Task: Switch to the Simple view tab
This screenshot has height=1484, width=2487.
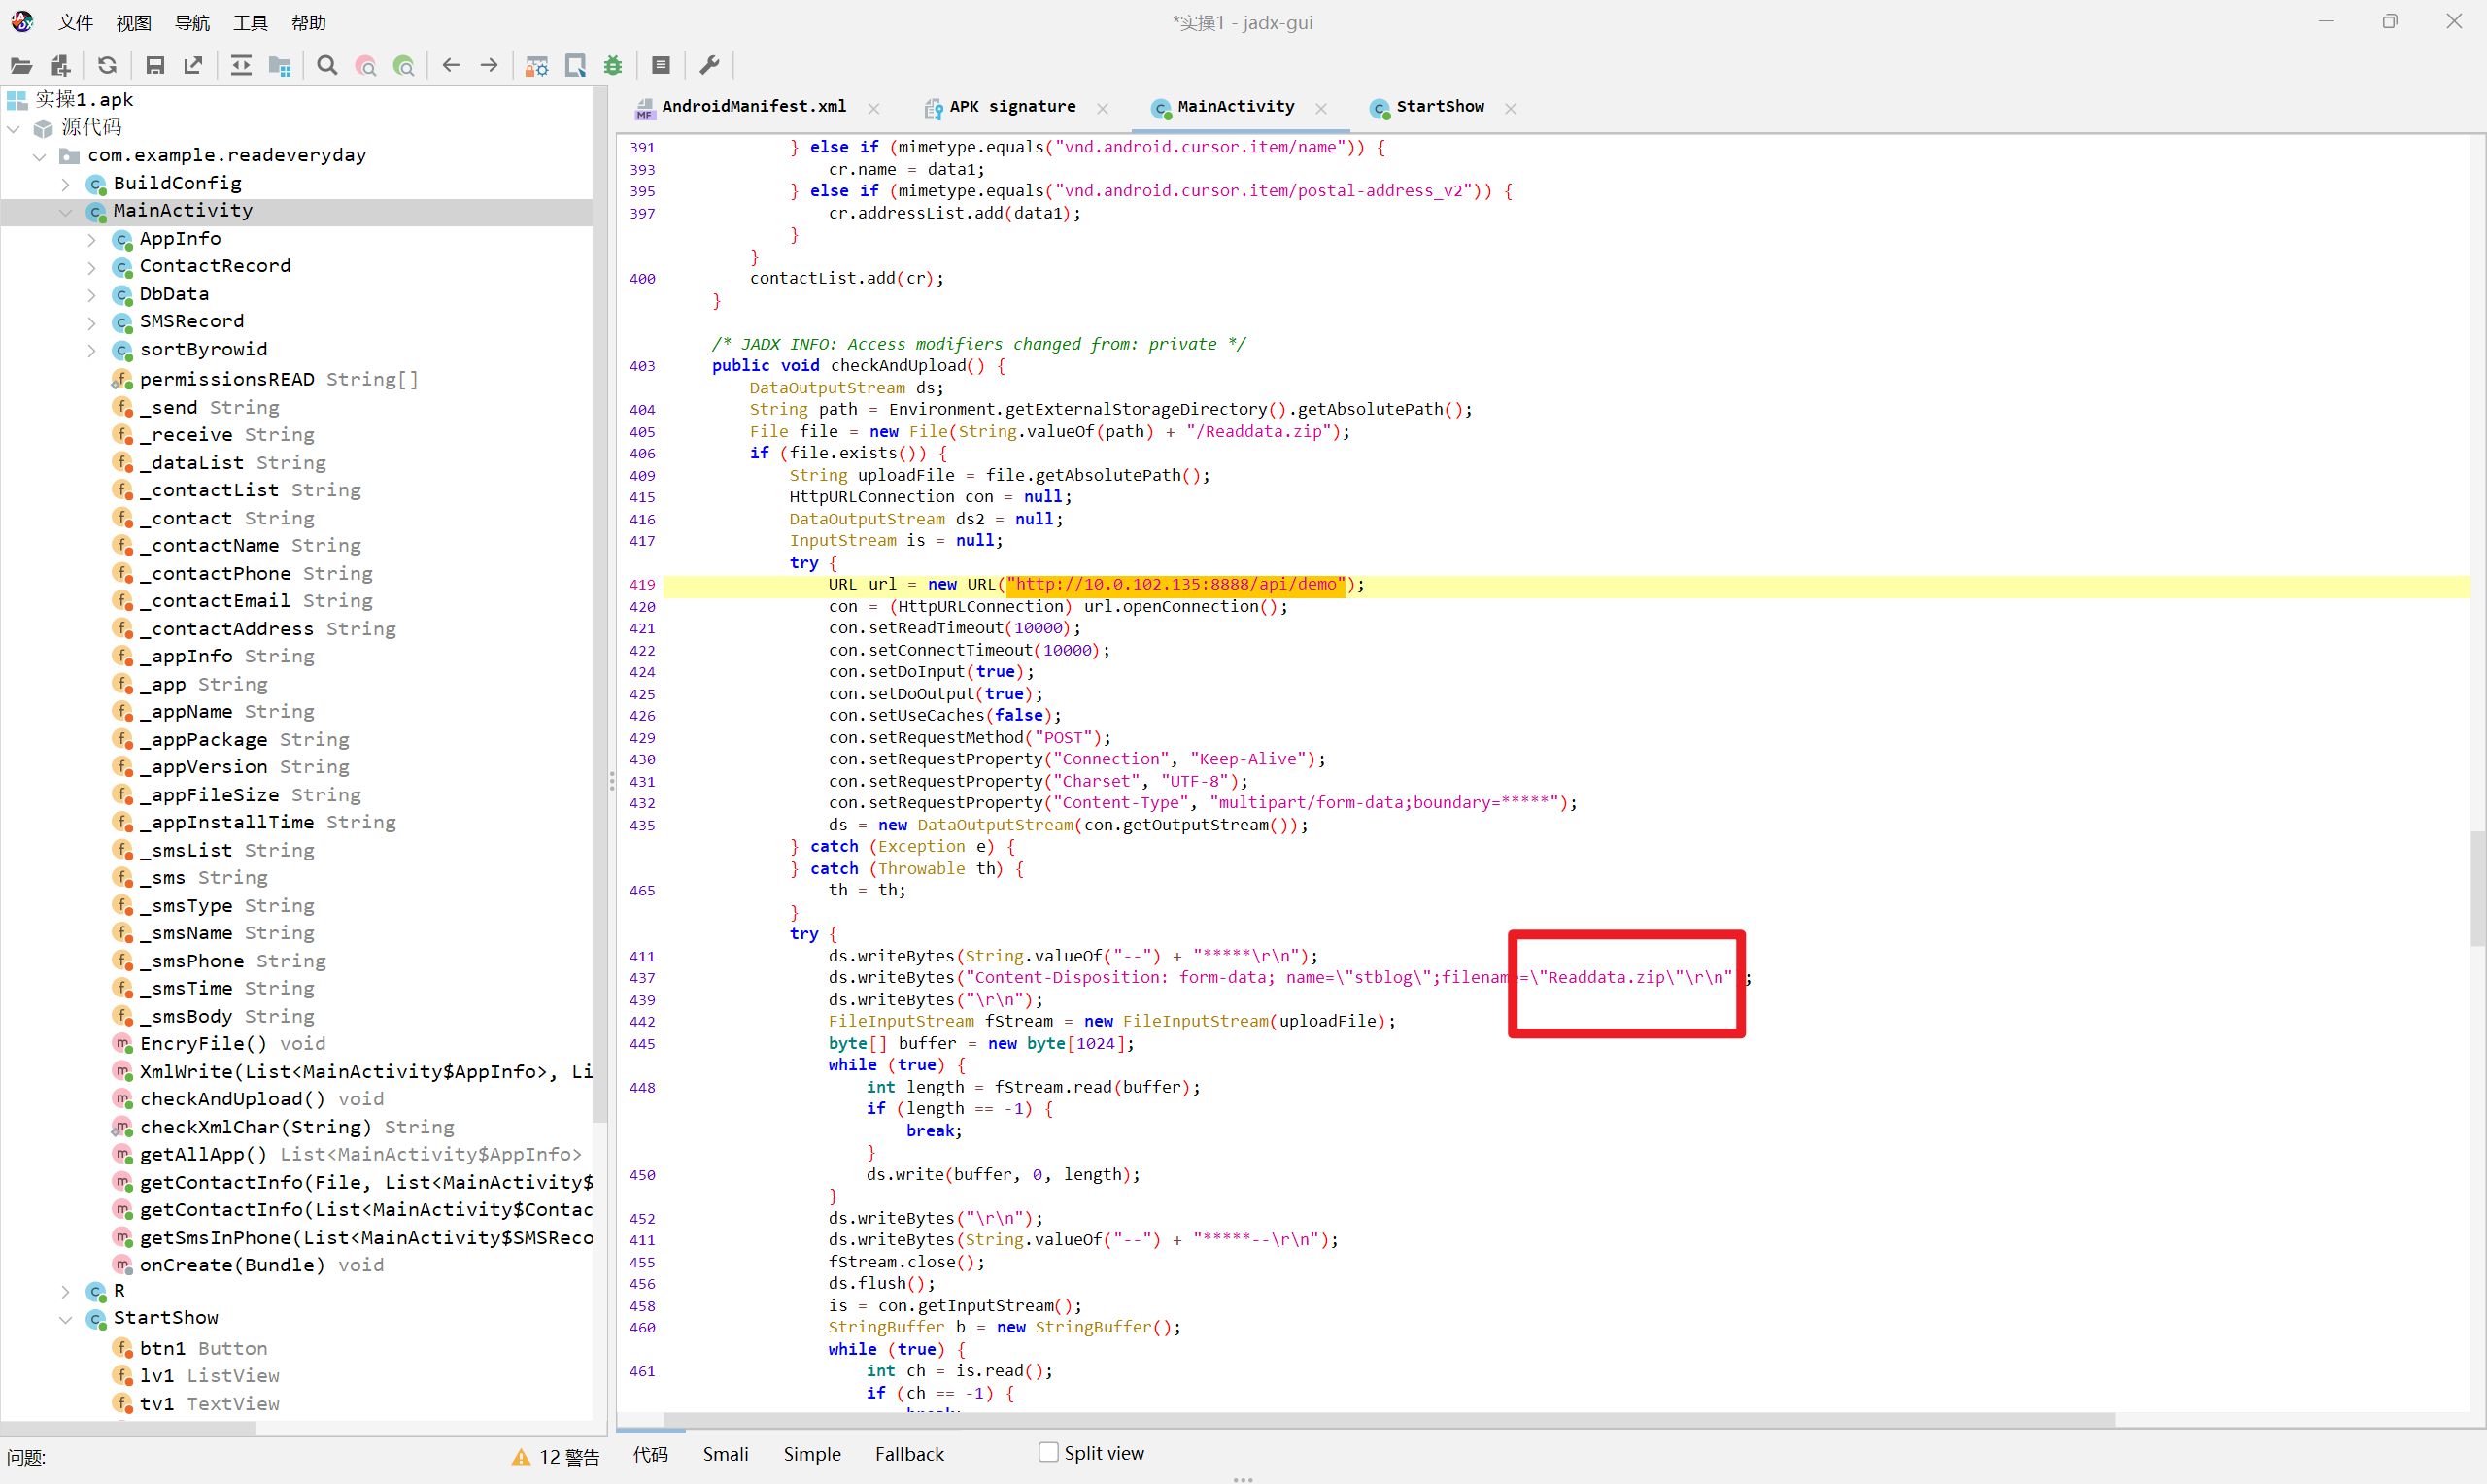Action: pyautogui.click(x=812, y=1454)
